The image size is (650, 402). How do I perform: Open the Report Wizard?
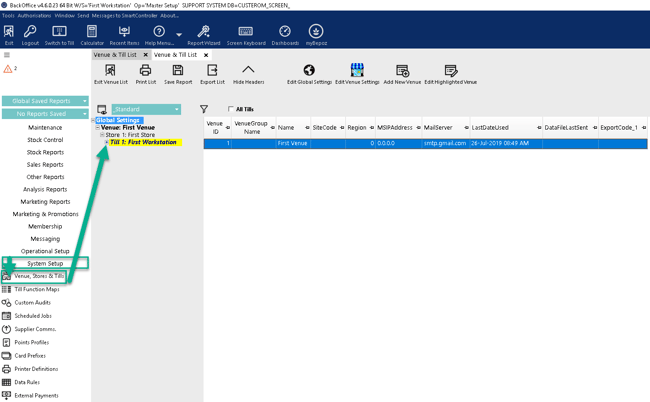point(203,35)
